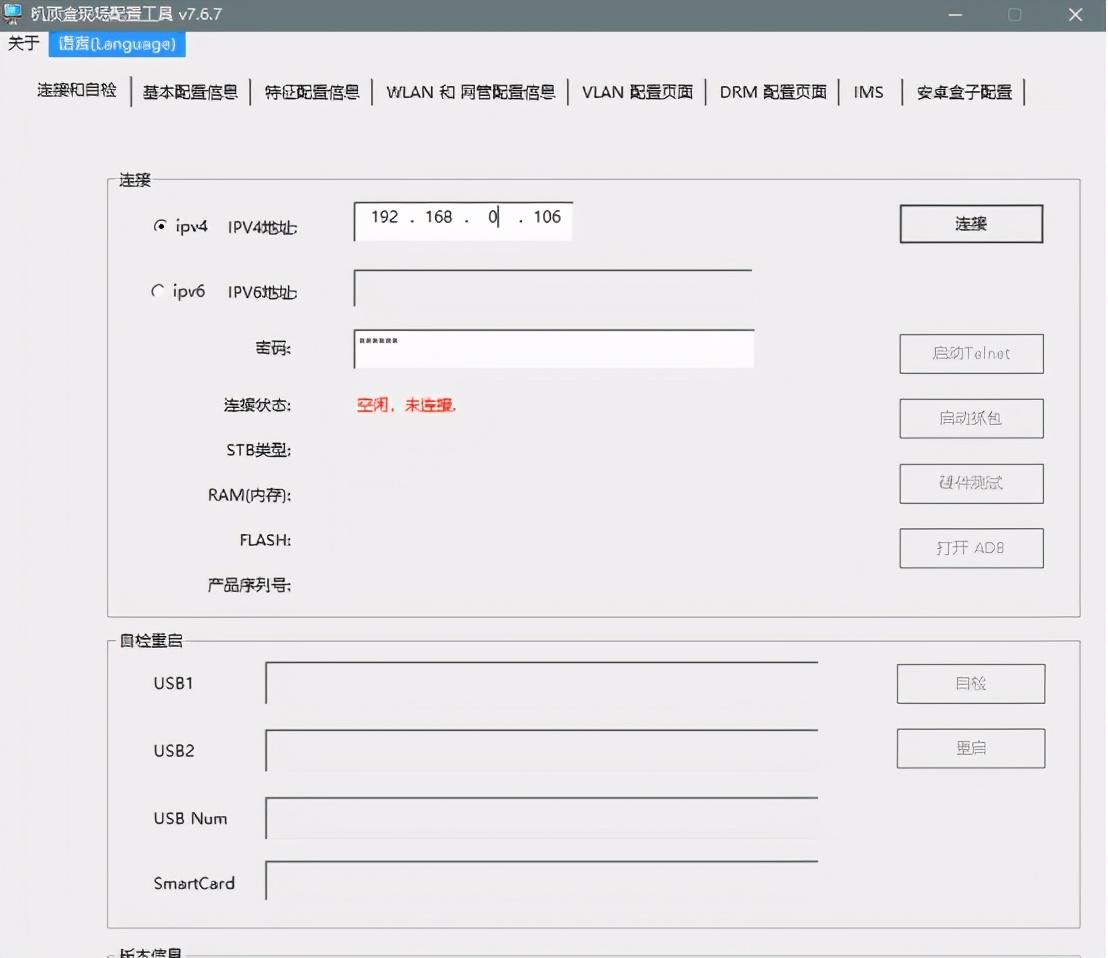Click the 连接 connect button

pos(971,224)
